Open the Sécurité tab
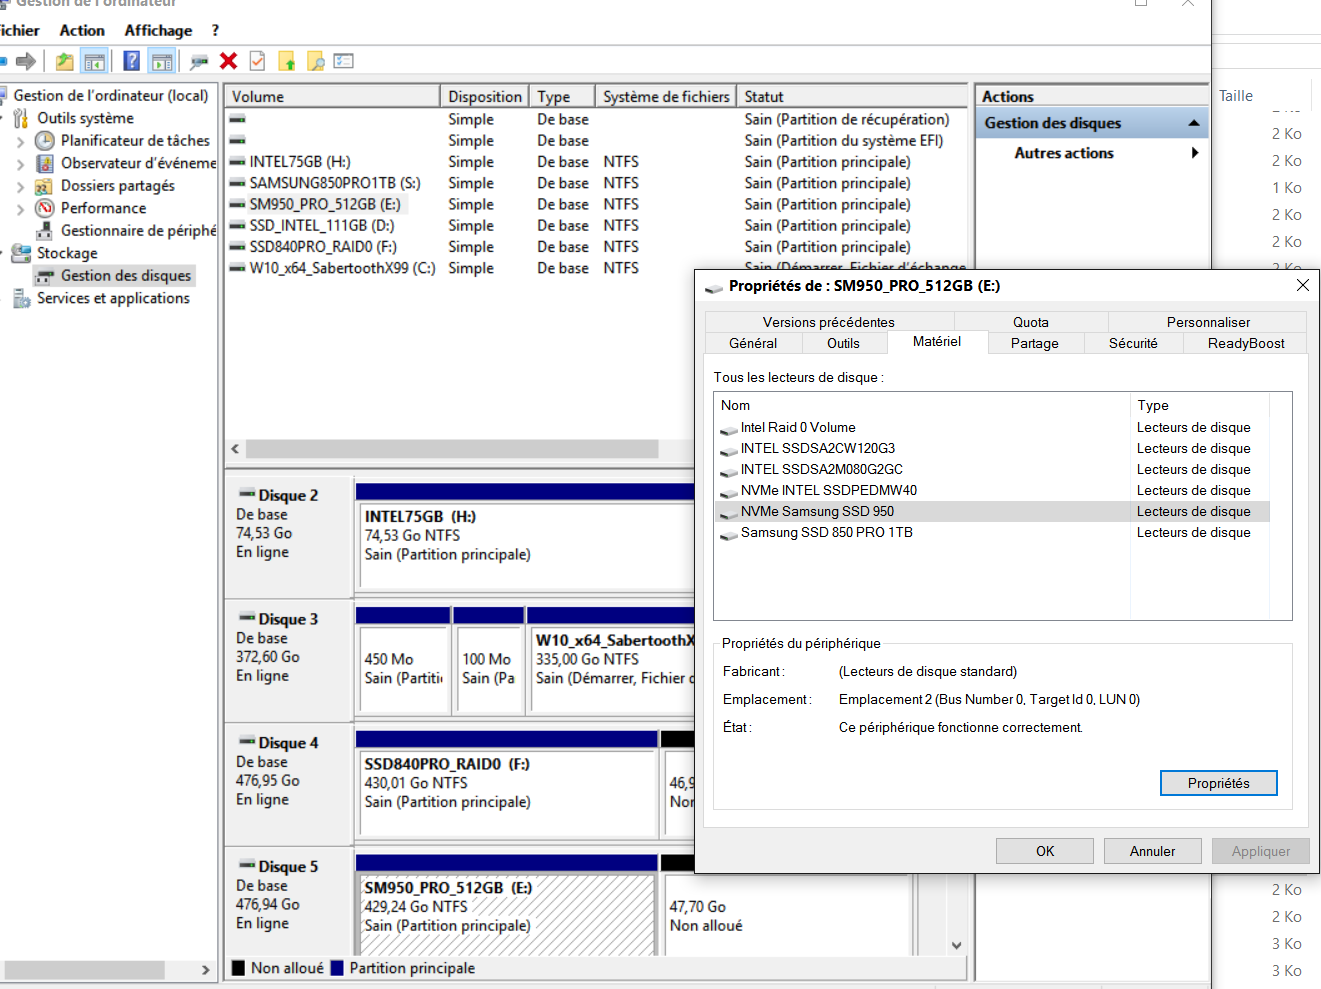 1133,343
